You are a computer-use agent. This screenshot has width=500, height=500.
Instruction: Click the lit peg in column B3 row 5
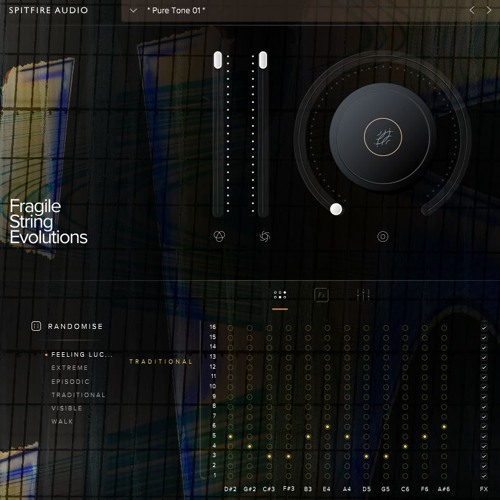(308, 436)
